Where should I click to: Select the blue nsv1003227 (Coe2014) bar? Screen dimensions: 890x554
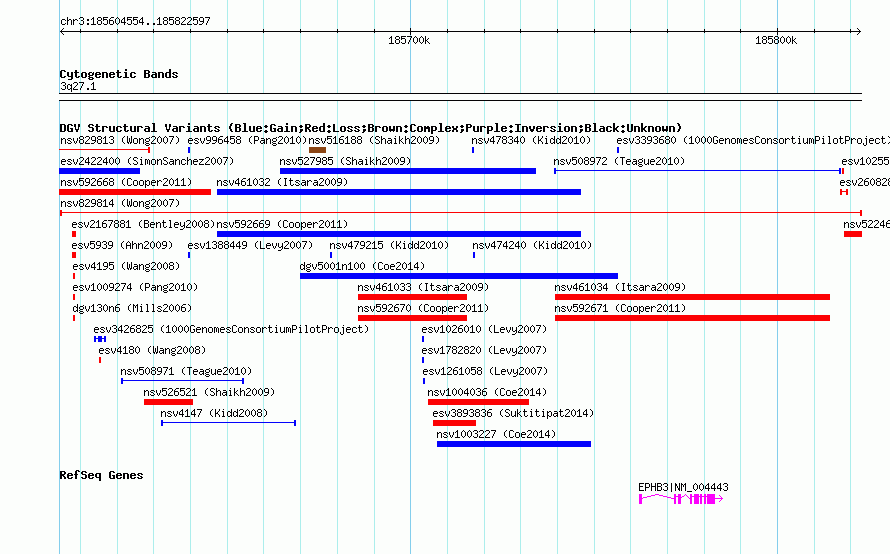[514, 444]
